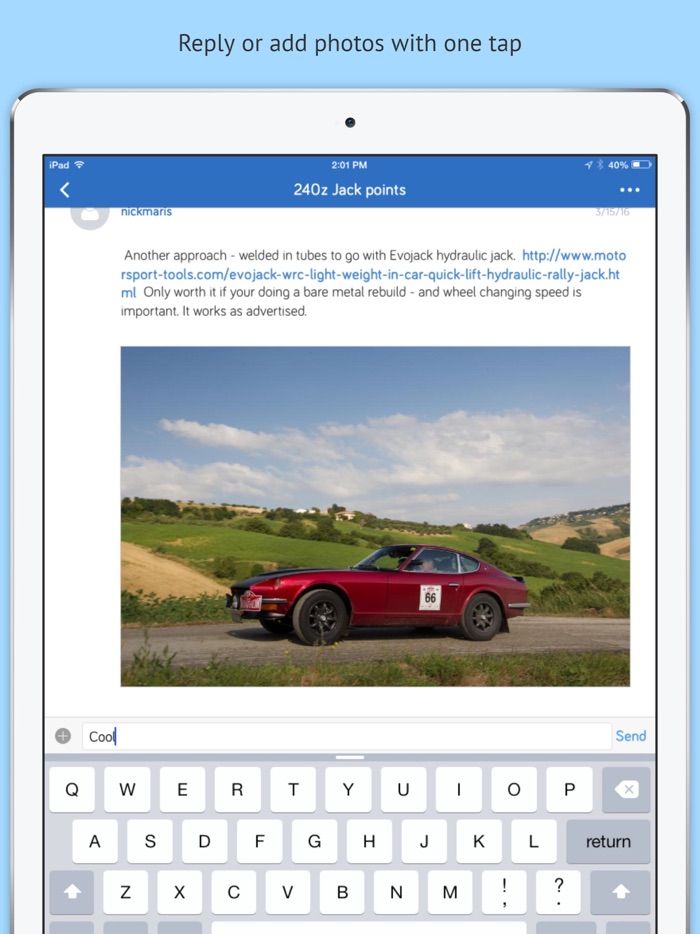Tap the W key
Viewport: 700px width, 934px height.
(127, 789)
